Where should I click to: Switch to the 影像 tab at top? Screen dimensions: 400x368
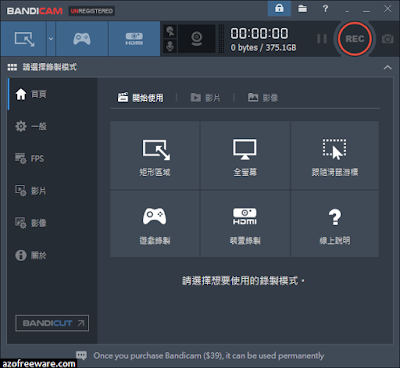coord(263,98)
